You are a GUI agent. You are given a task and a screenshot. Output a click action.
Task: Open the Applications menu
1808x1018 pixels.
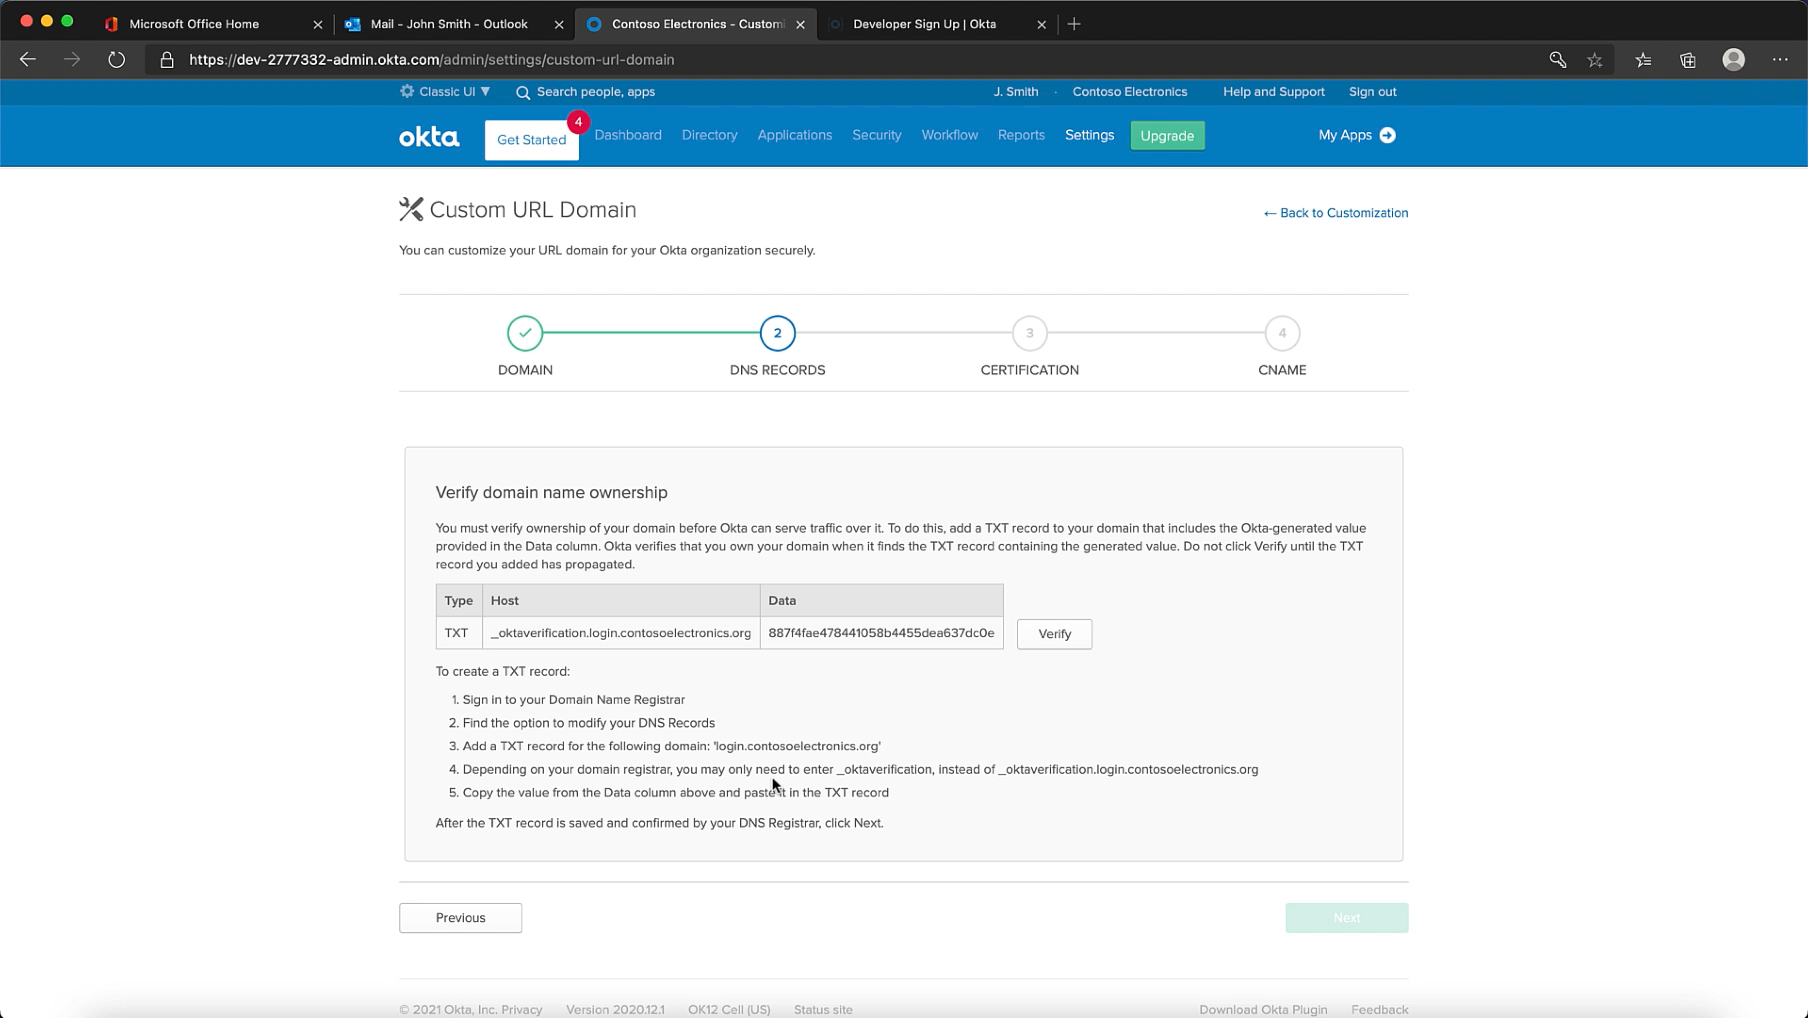[x=795, y=135]
